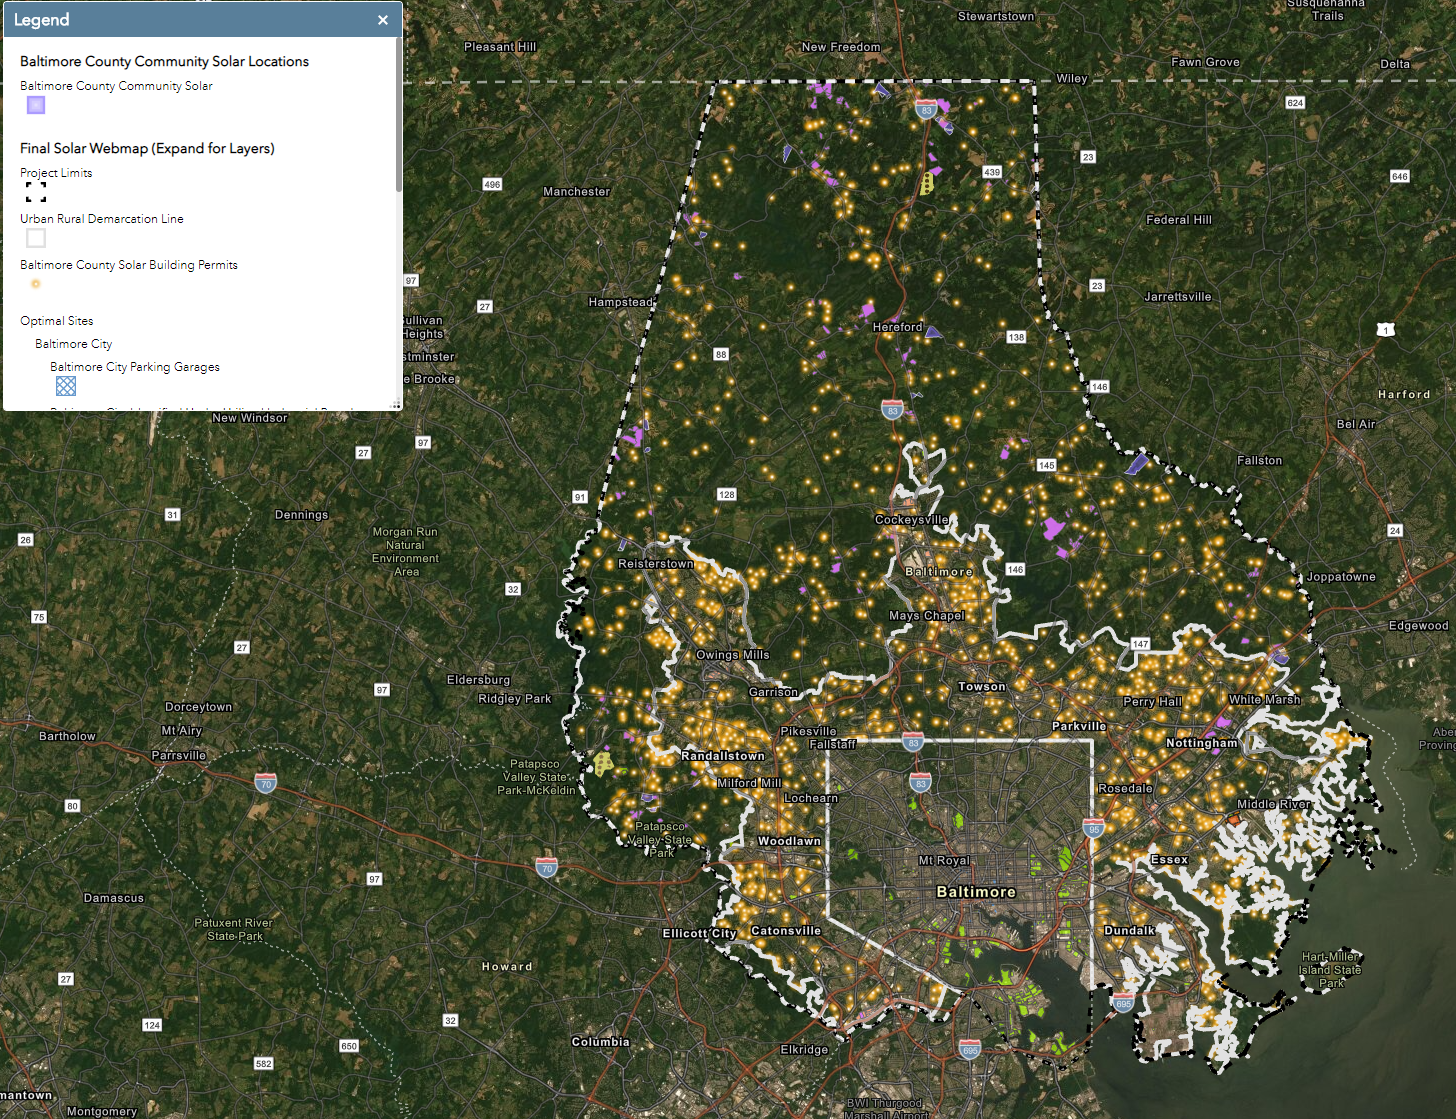Image resolution: width=1456 pixels, height=1119 pixels.
Task: Click the Route 582 marker
Action: [264, 1064]
